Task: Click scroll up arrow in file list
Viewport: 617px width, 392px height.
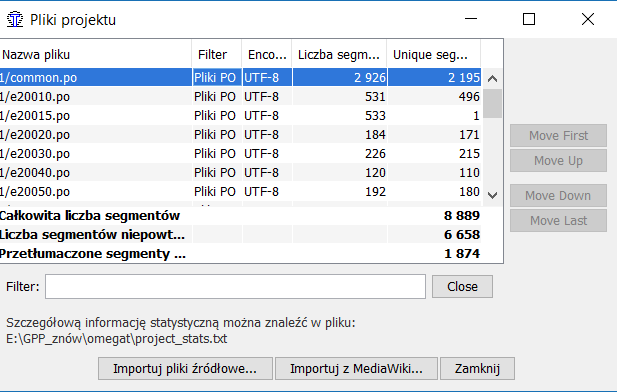Action: [x=492, y=79]
